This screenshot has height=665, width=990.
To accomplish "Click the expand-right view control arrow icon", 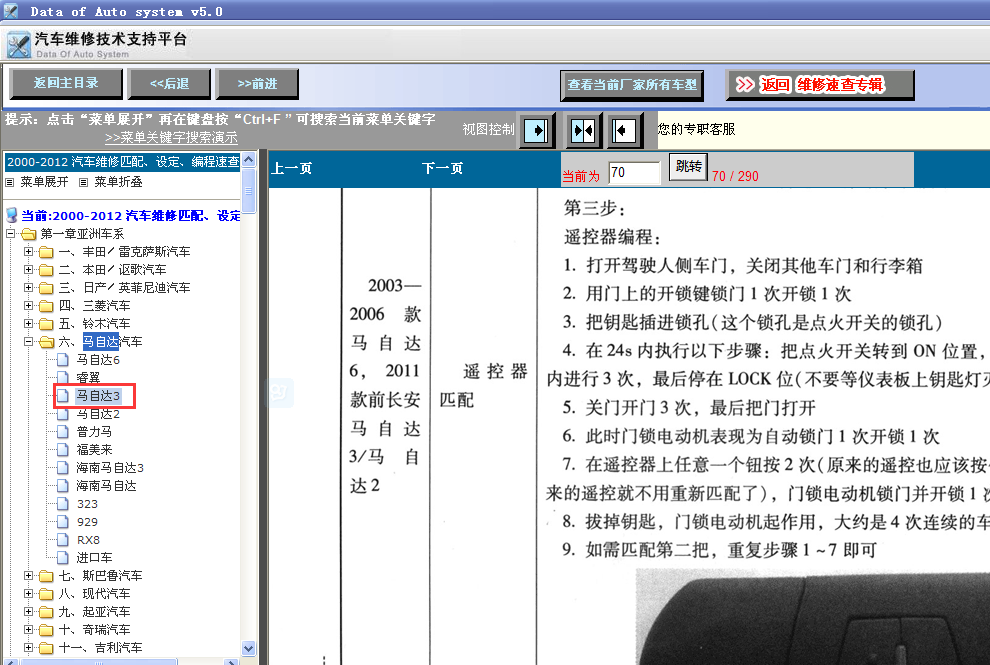I will coord(537,131).
